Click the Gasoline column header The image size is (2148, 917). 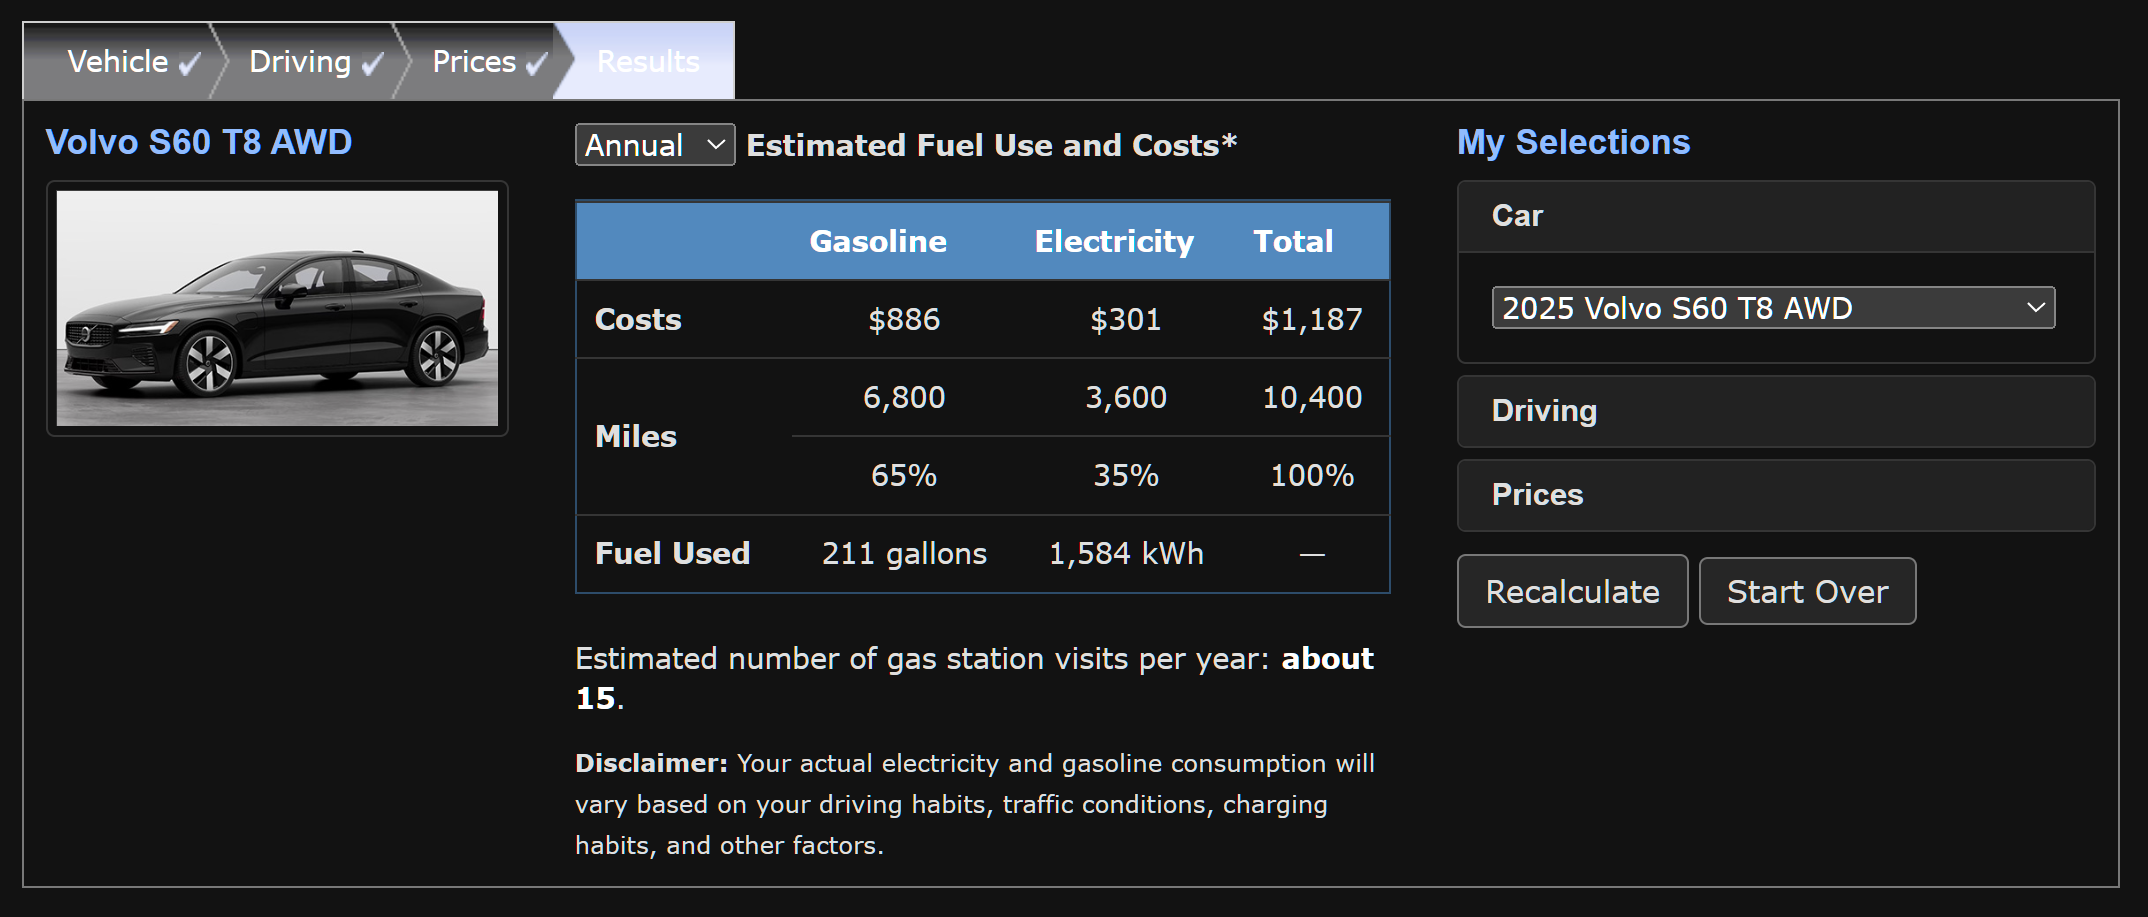(878, 241)
